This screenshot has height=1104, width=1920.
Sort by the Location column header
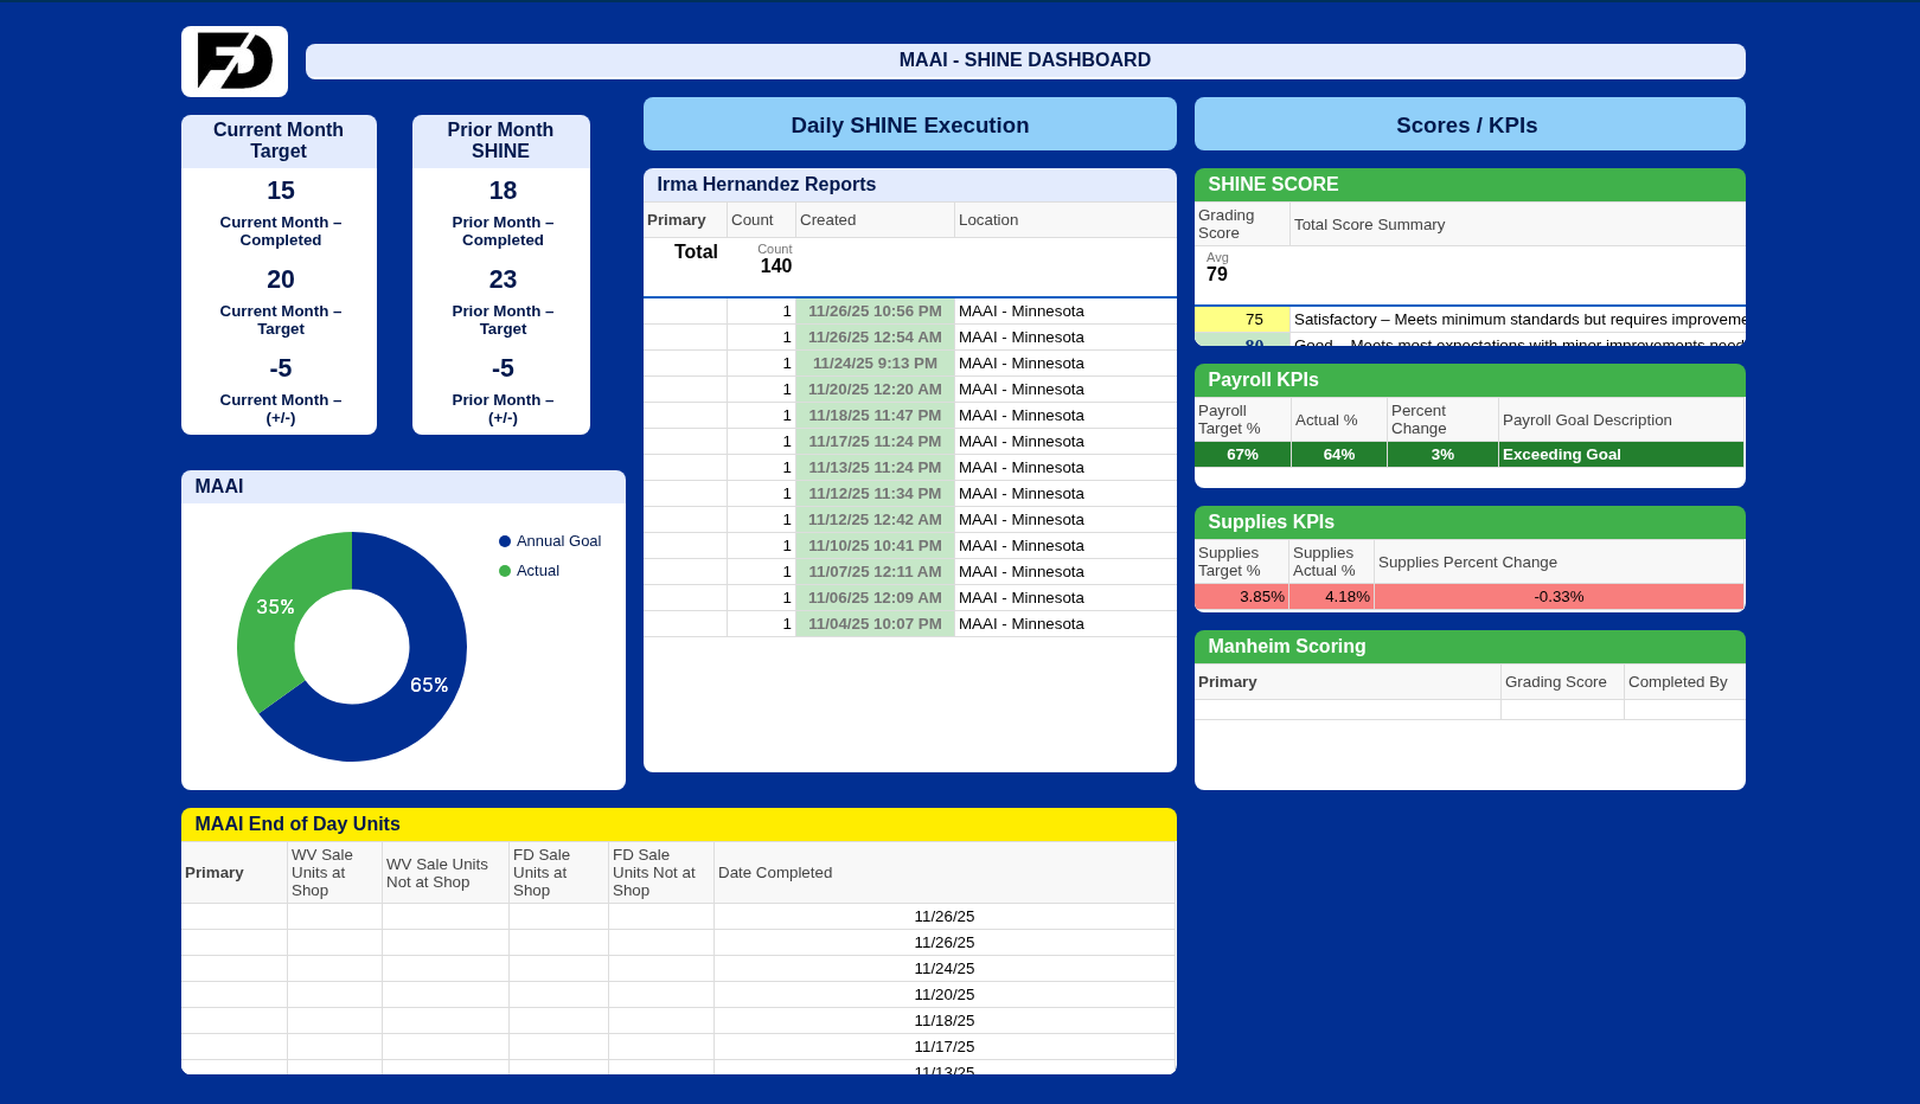coord(988,220)
